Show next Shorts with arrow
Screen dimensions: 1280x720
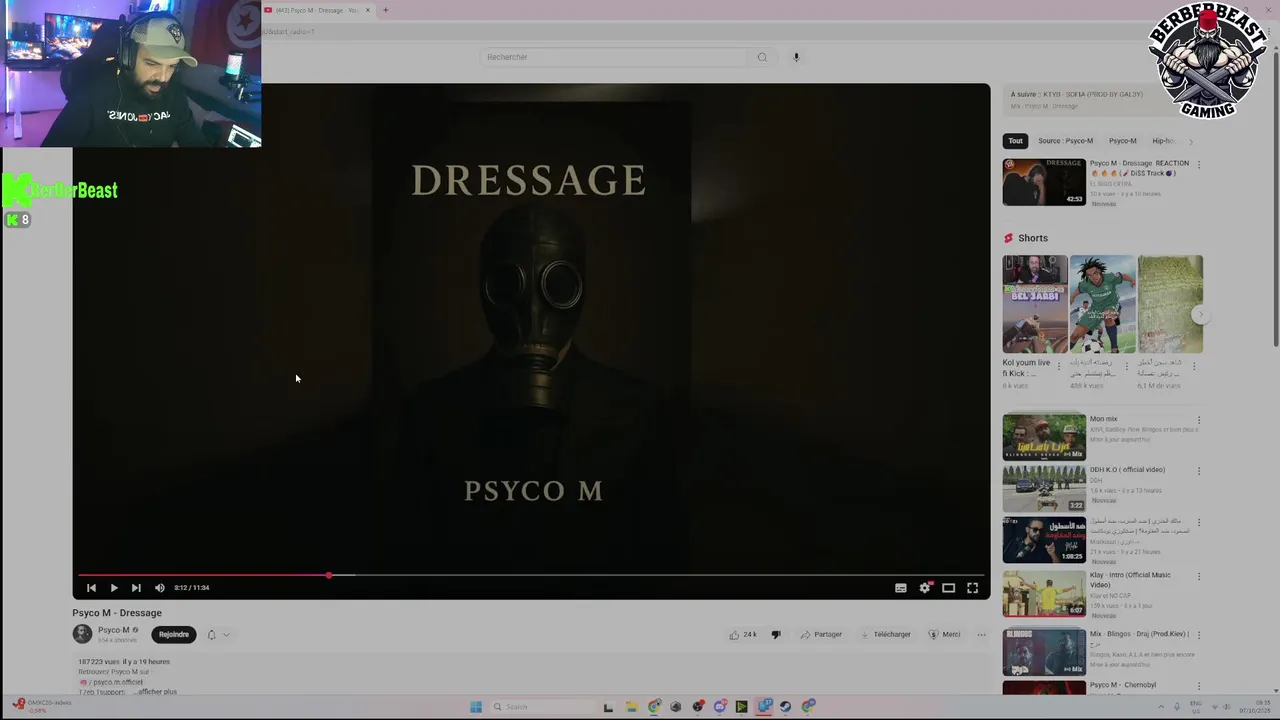[x=1201, y=315]
